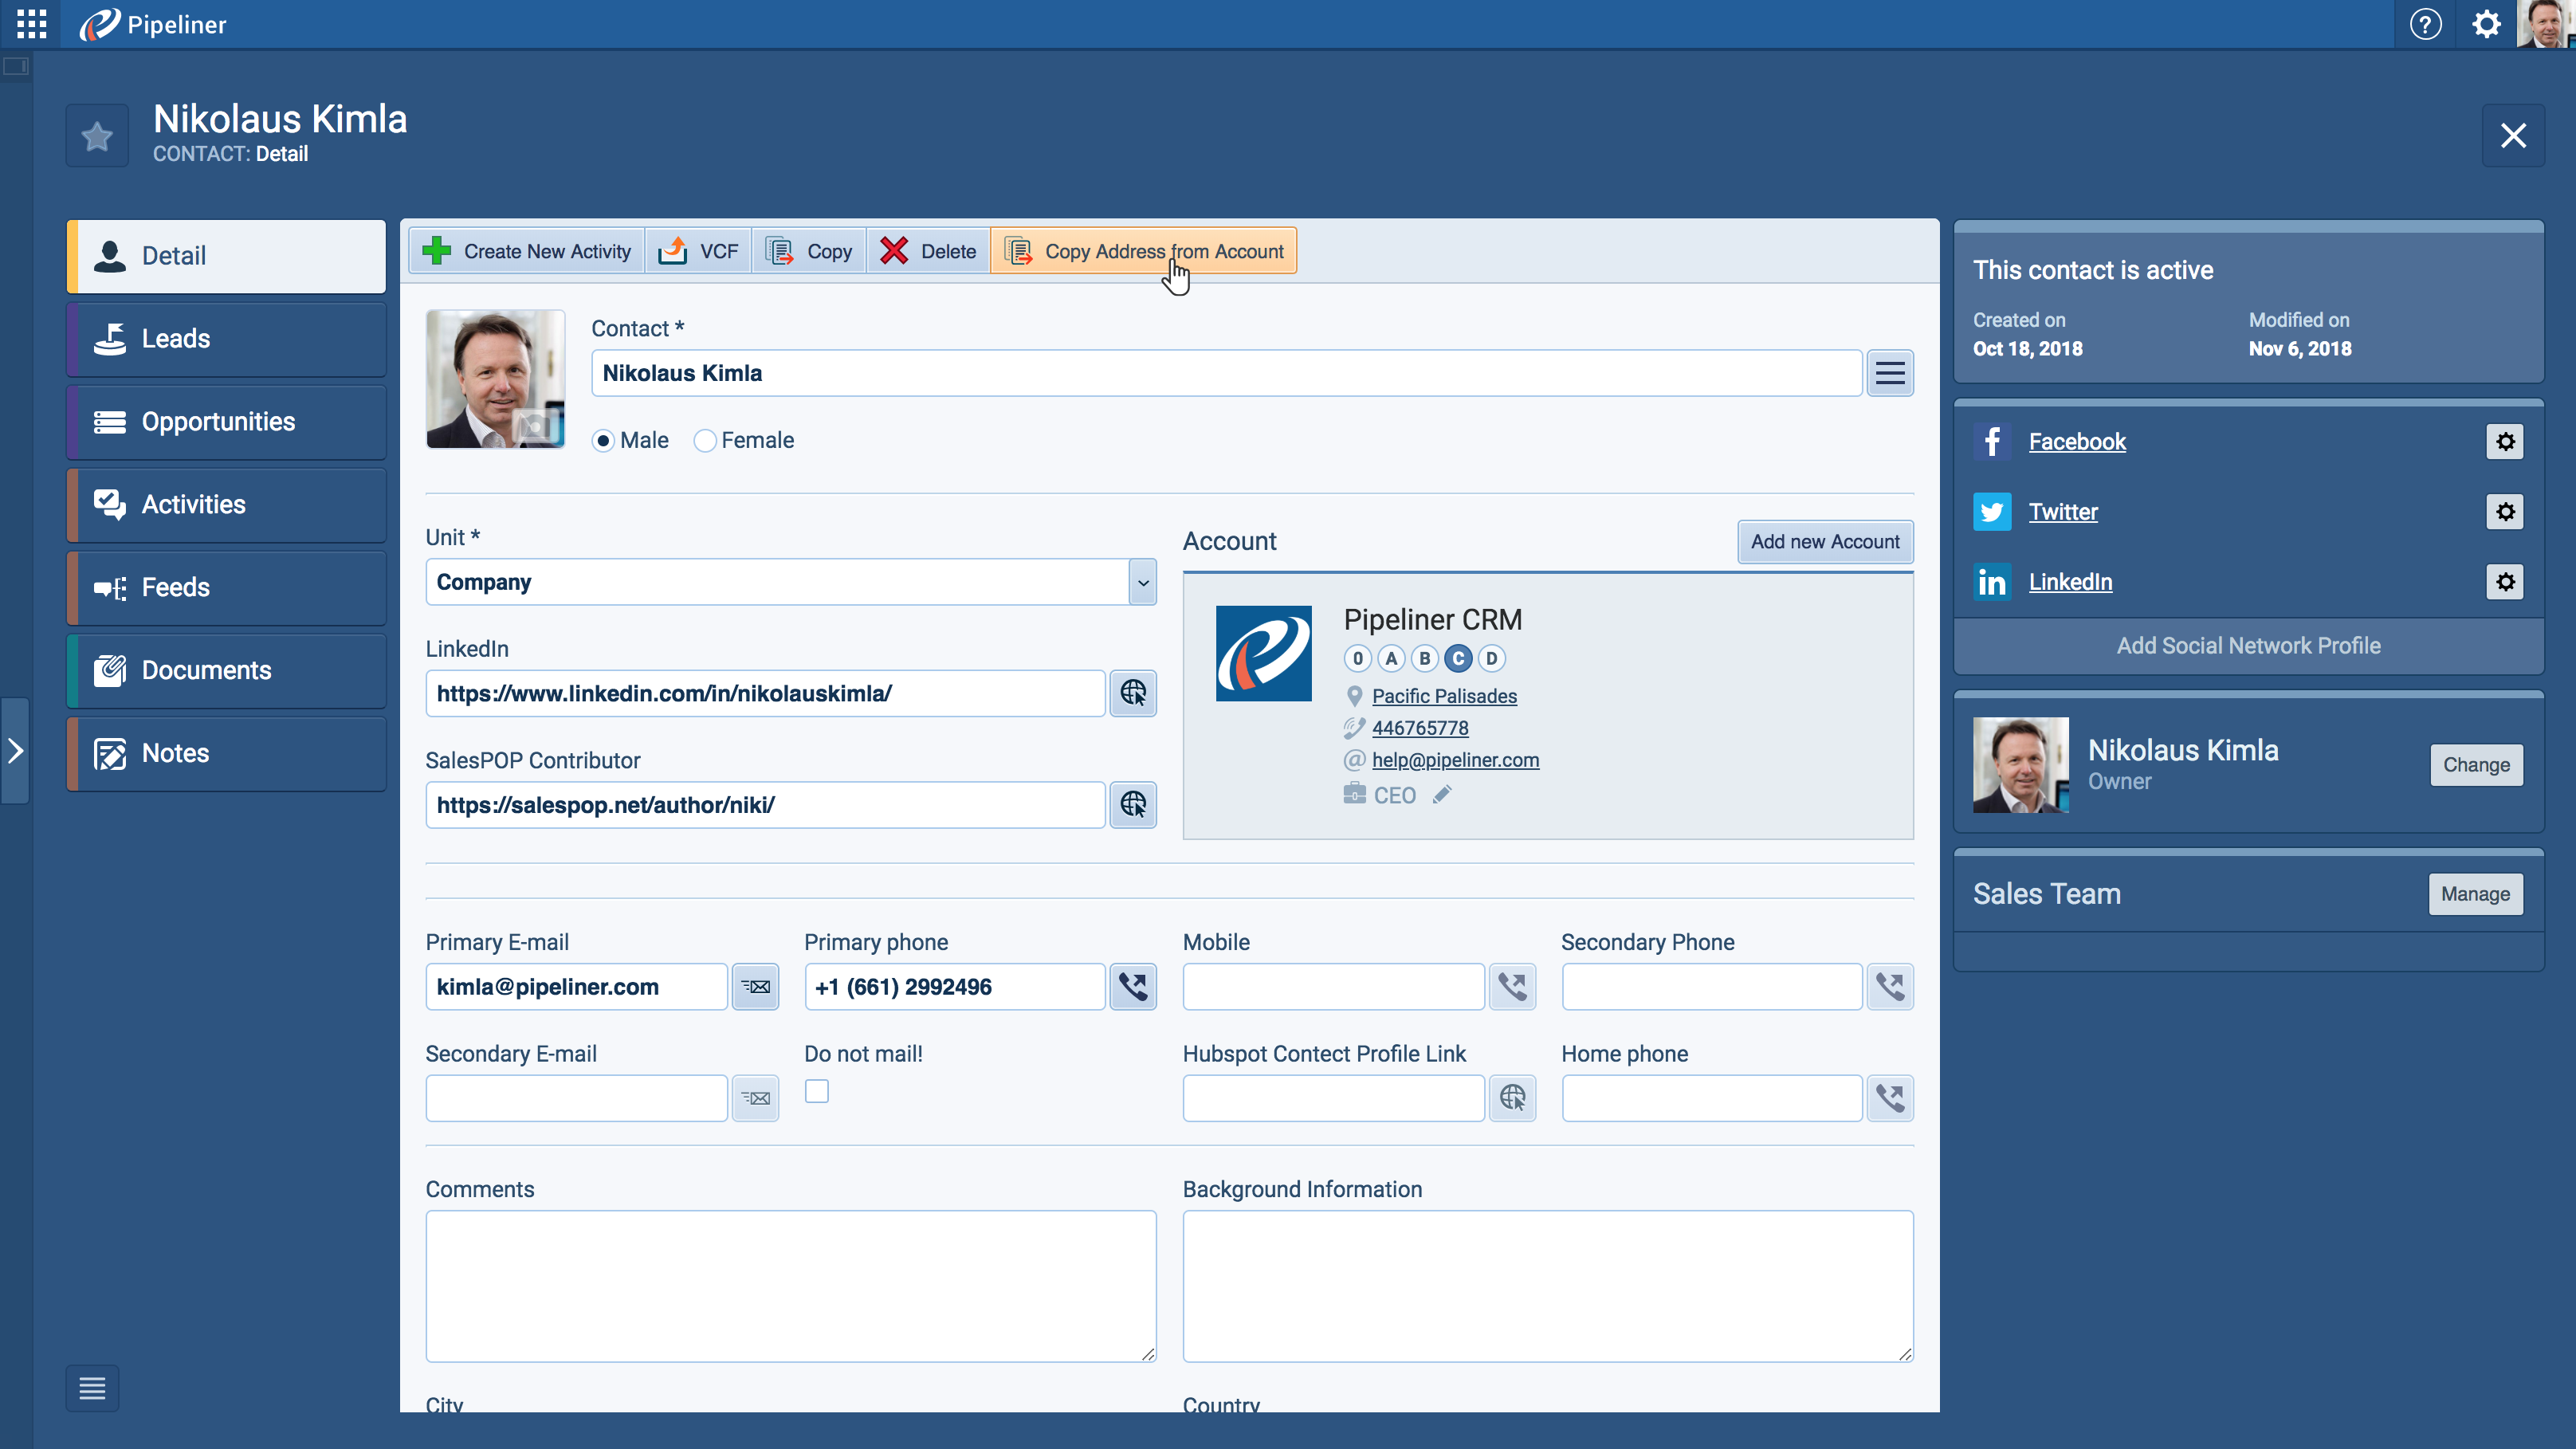Expand the collapsed left side panel
This screenshot has height=1449, width=2576.
click(x=16, y=750)
